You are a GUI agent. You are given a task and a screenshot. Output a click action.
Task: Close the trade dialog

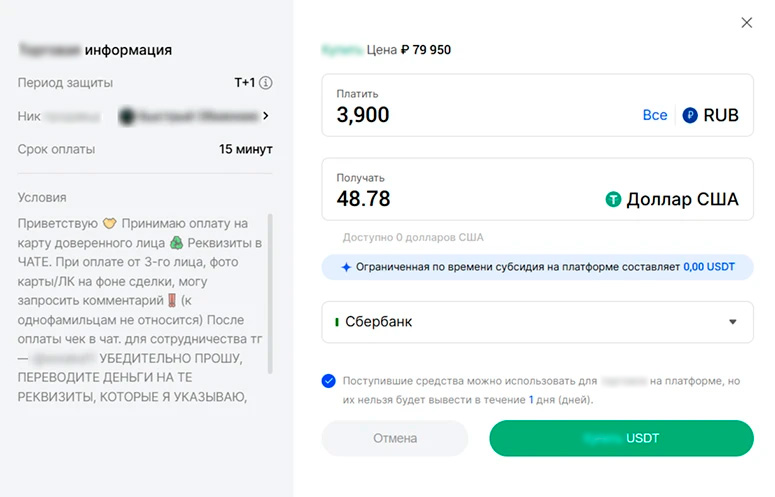(746, 23)
